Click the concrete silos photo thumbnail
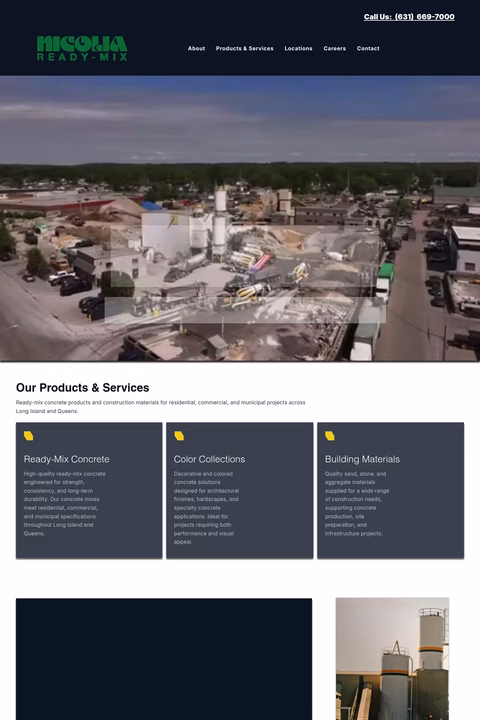Screen dimensions: 480x720 pos(392,658)
